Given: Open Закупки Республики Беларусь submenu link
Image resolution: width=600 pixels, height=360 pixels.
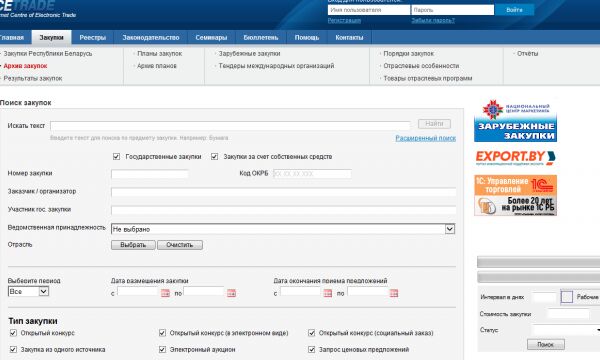Looking at the screenshot, I should click(48, 54).
